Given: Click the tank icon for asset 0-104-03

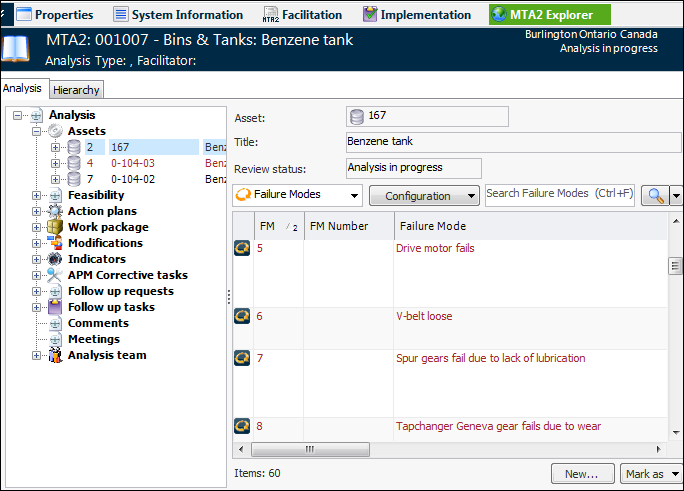Looking at the screenshot, I should [x=74, y=164].
